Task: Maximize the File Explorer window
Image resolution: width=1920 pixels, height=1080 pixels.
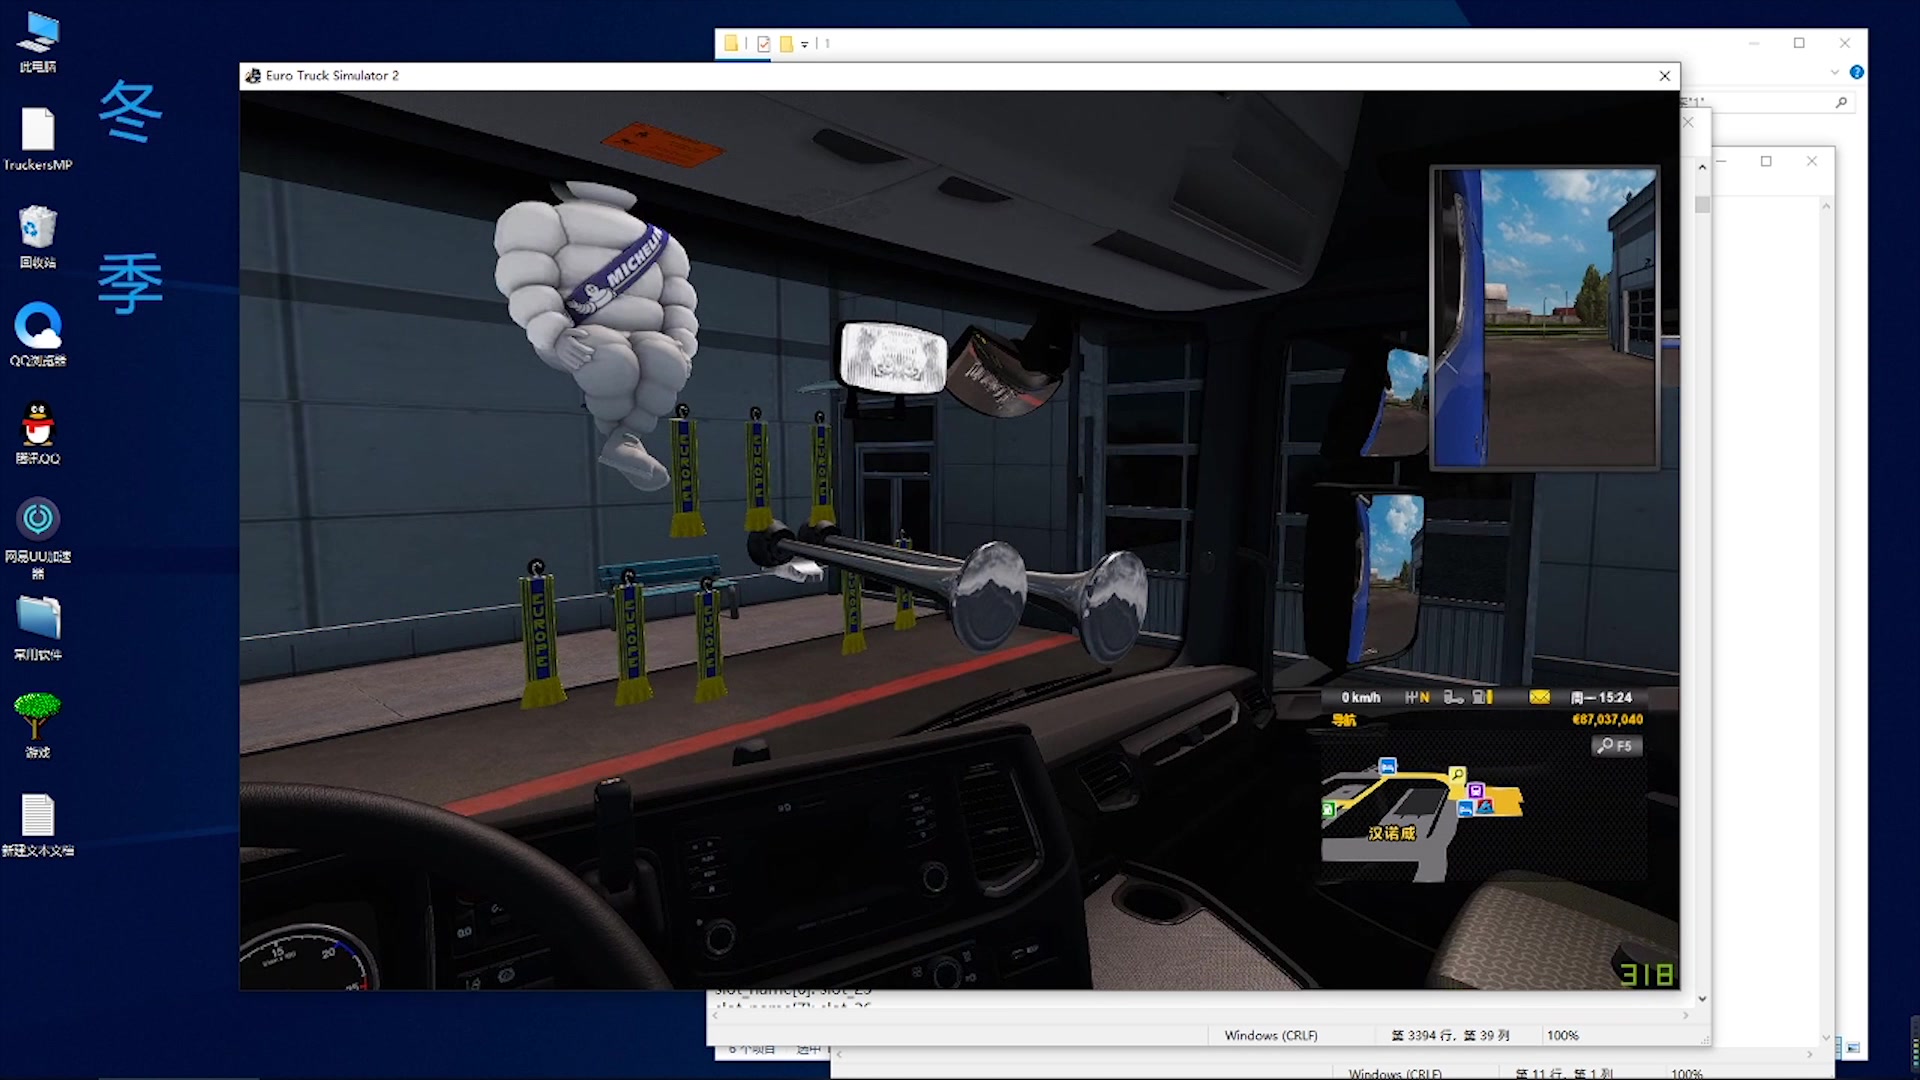Action: point(1799,43)
